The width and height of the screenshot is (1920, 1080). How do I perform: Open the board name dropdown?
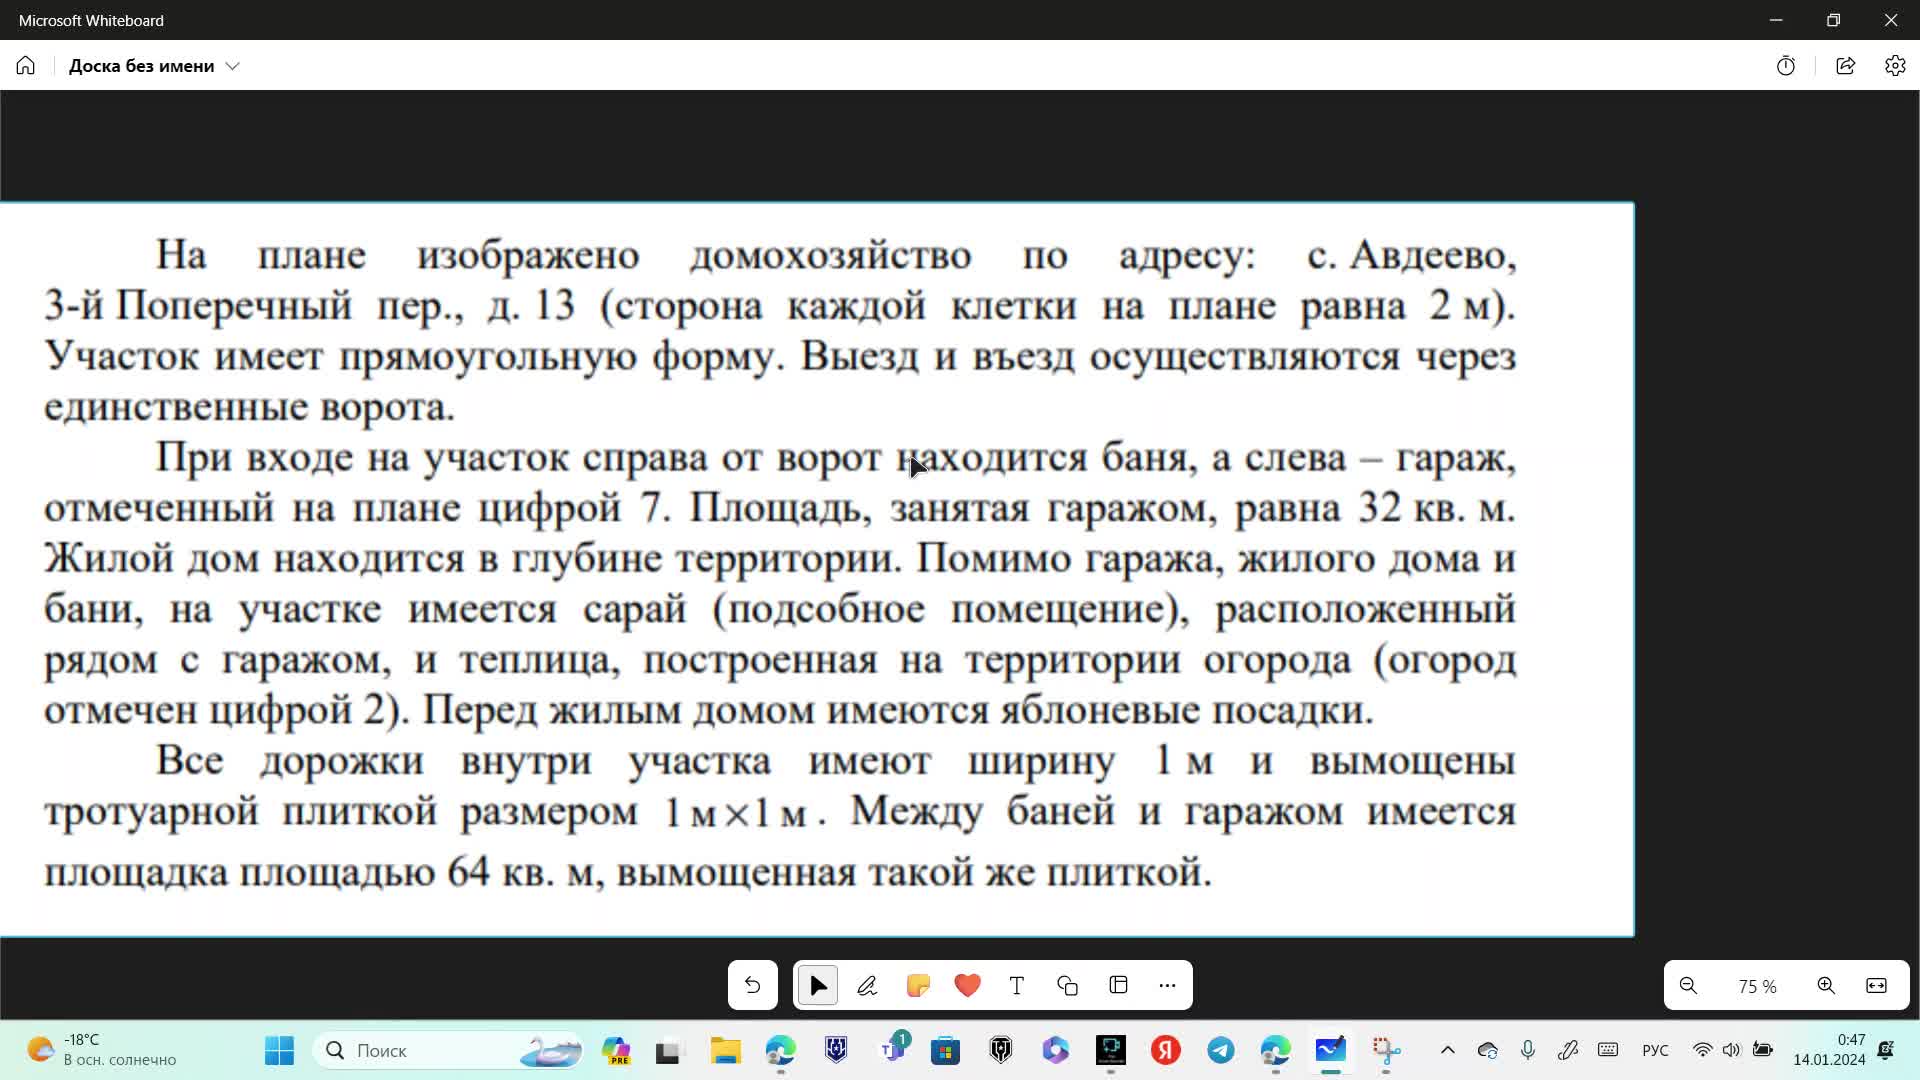(233, 66)
